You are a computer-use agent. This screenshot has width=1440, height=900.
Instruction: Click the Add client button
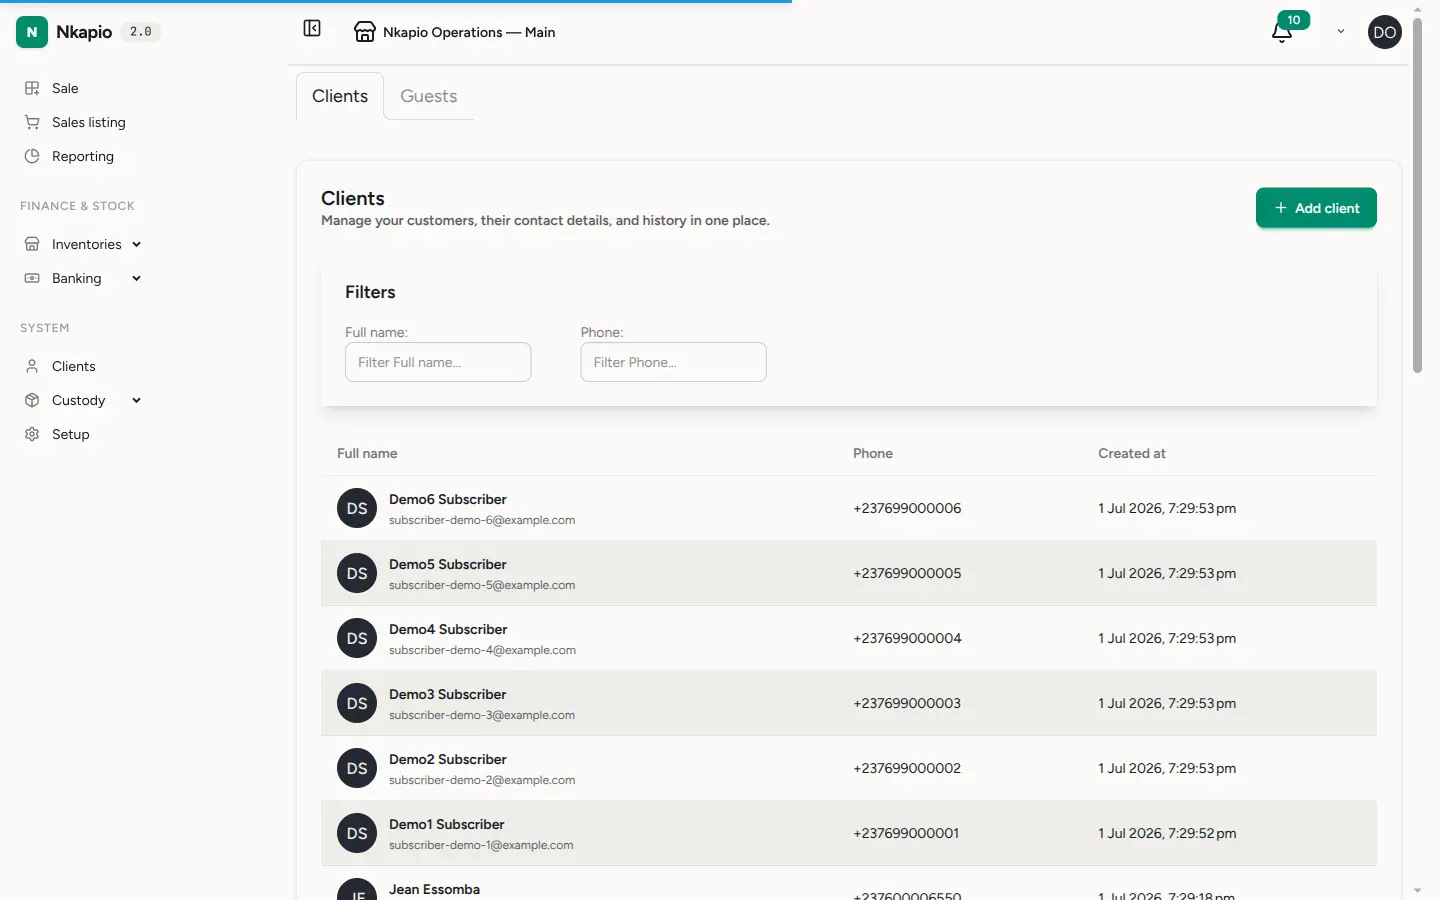[x=1316, y=208]
